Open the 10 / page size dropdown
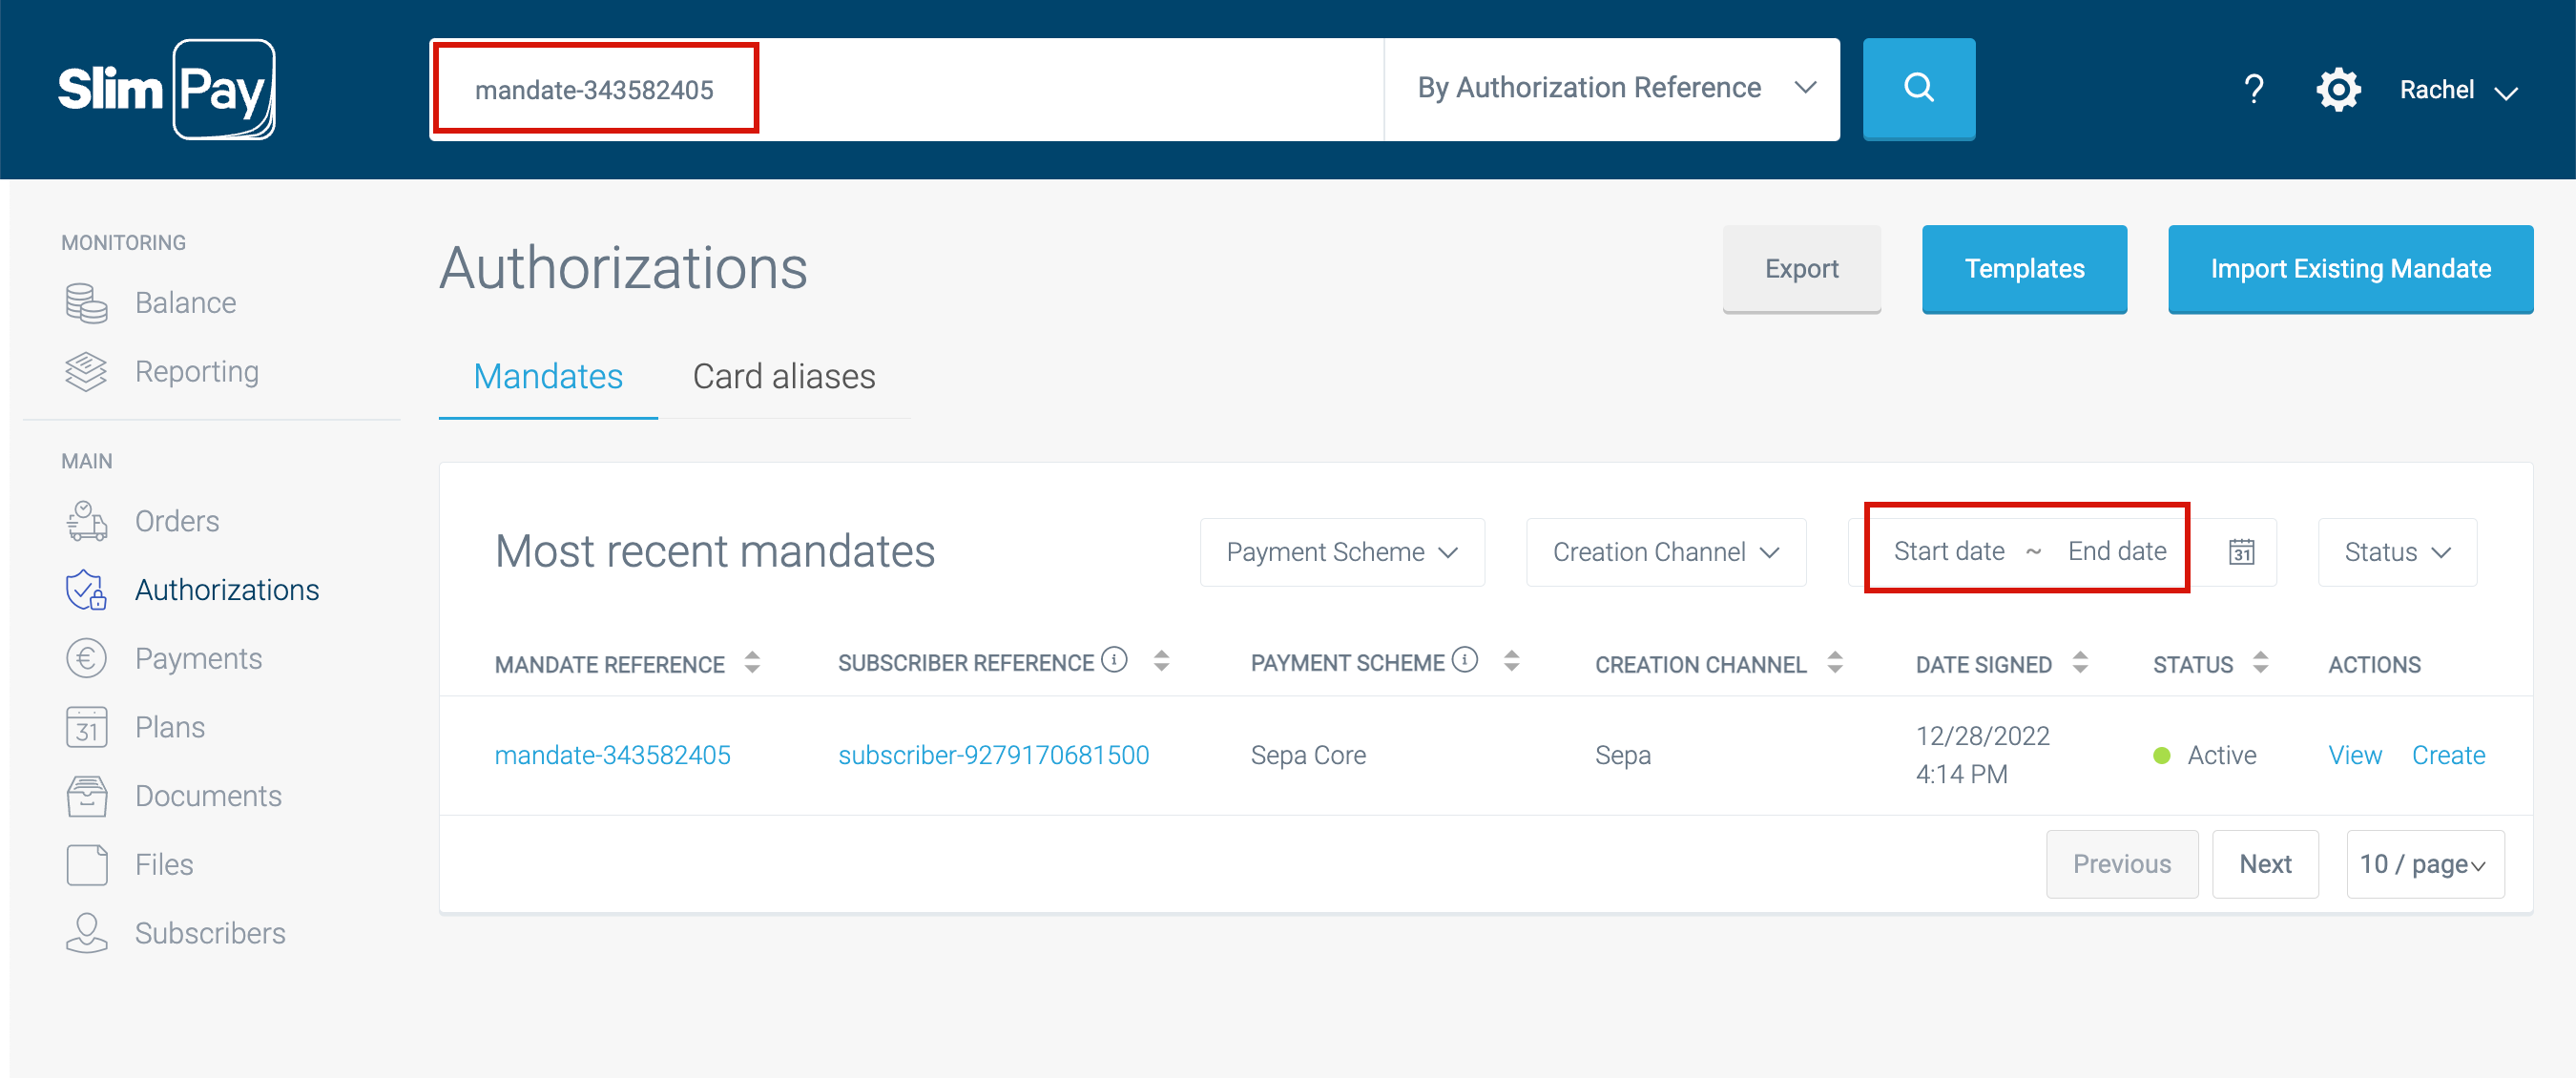2576x1078 pixels. [x=2425, y=864]
